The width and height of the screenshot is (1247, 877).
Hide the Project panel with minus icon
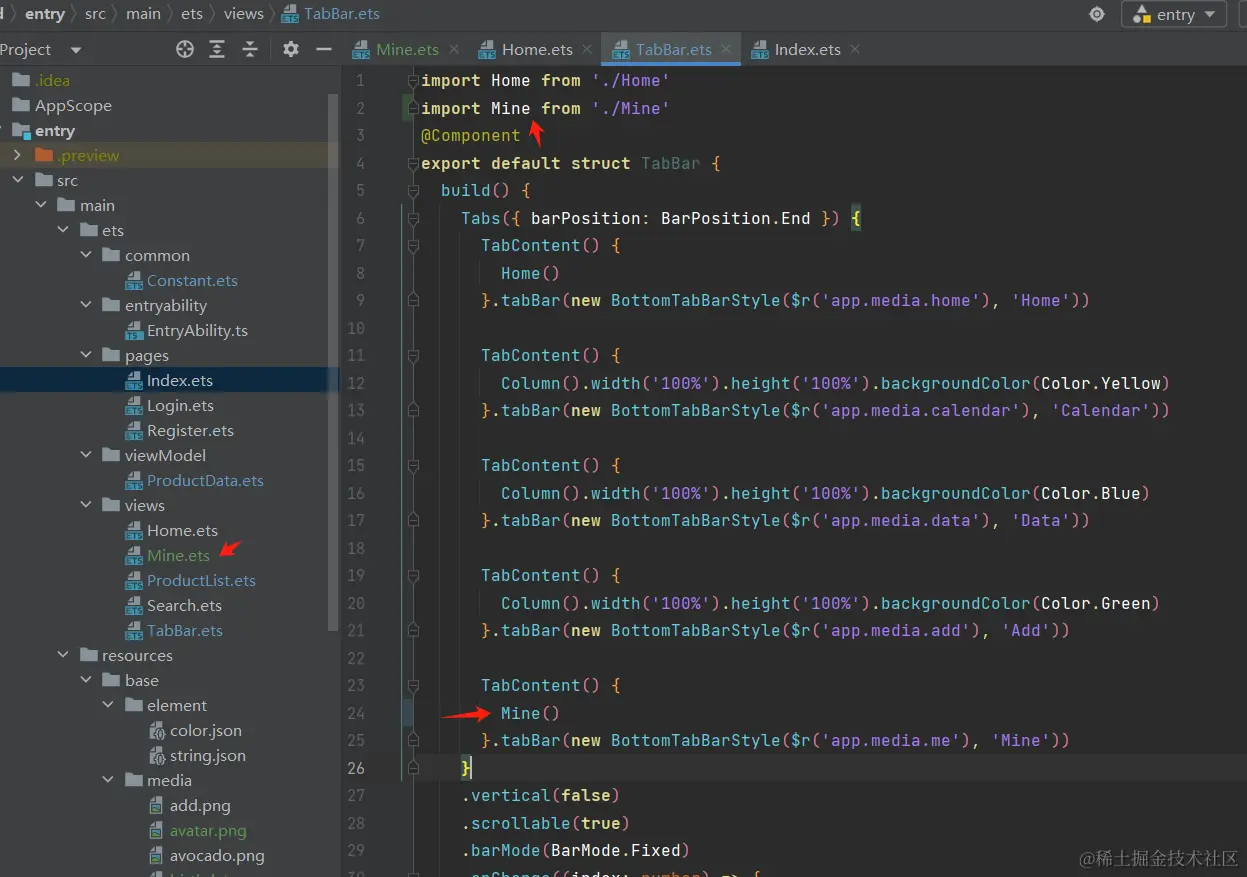(x=324, y=49)
